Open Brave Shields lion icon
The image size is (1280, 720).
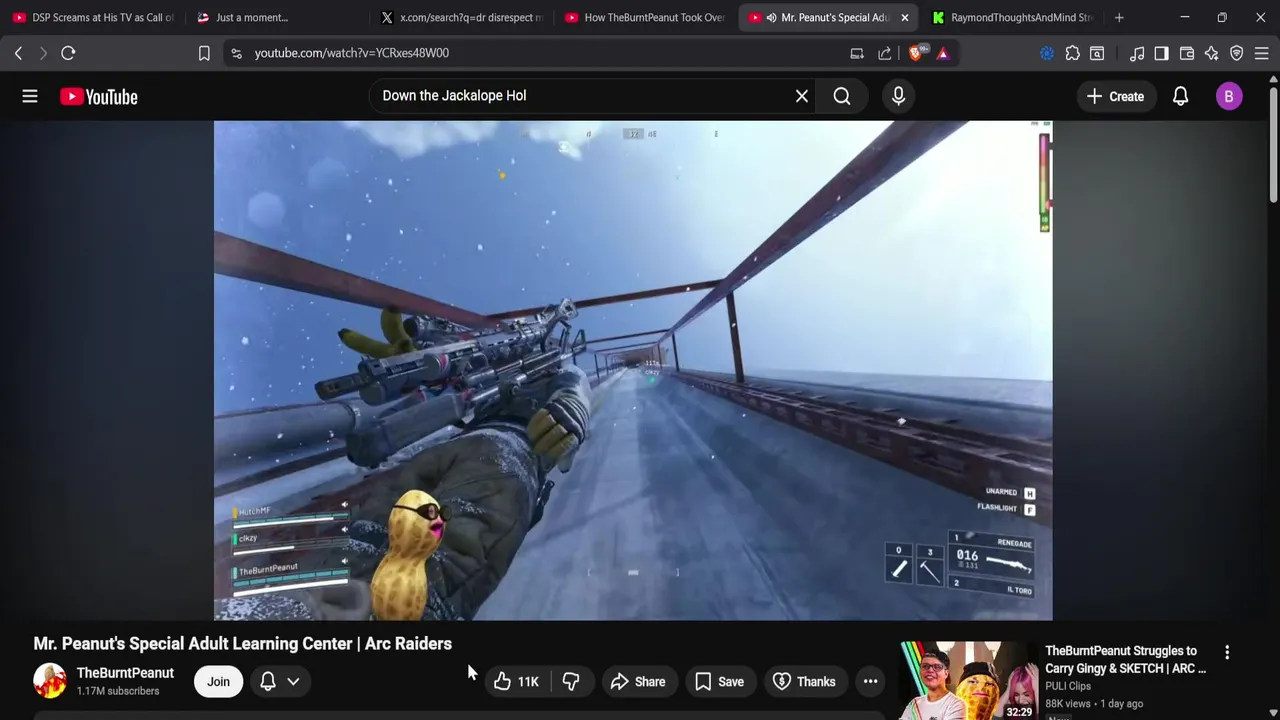coord(915,53)
